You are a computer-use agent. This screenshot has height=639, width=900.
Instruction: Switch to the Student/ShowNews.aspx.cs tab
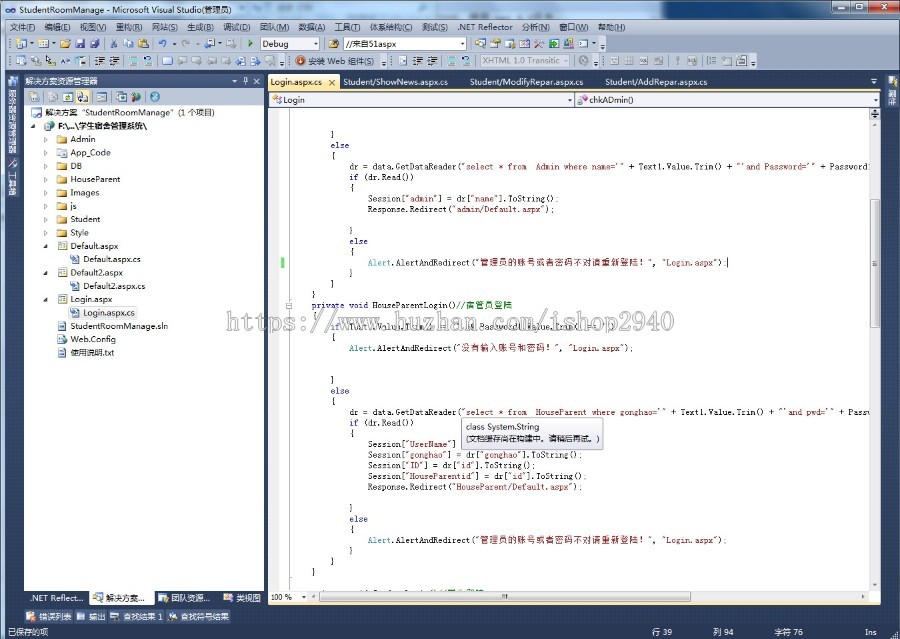coord(395,82)
